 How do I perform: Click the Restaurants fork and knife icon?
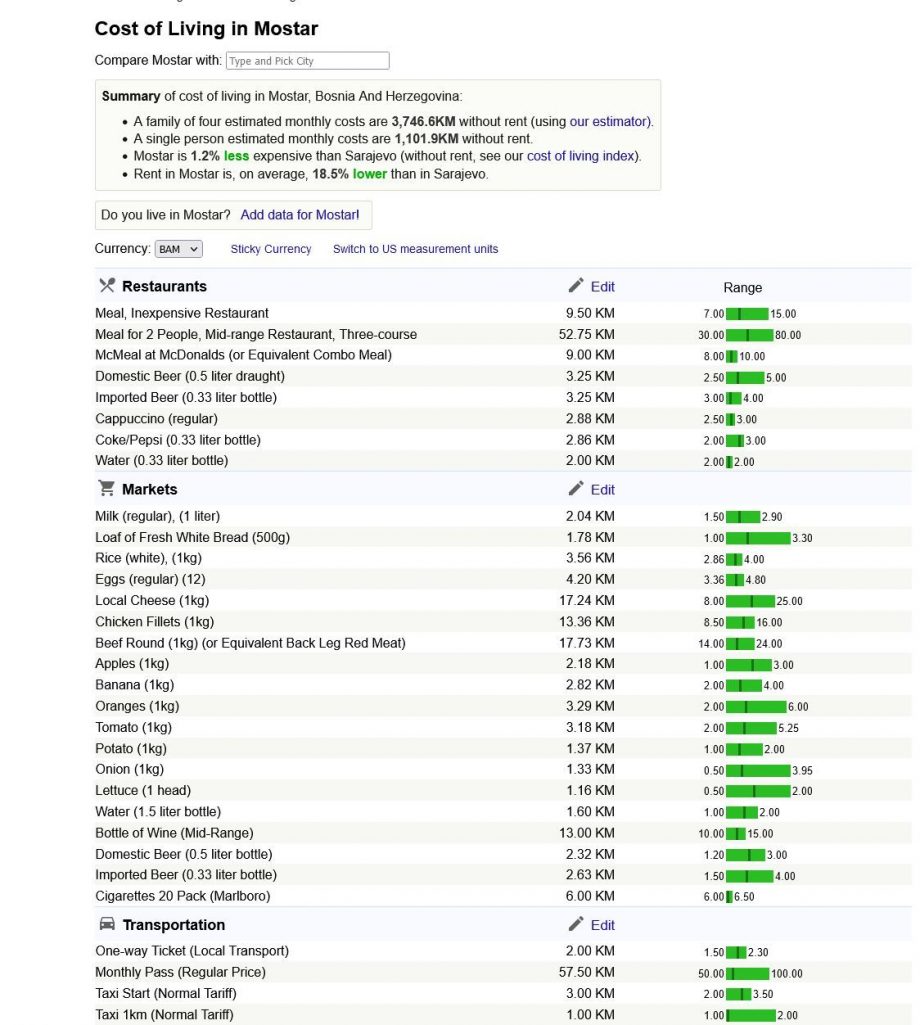(x=107, y=286)
